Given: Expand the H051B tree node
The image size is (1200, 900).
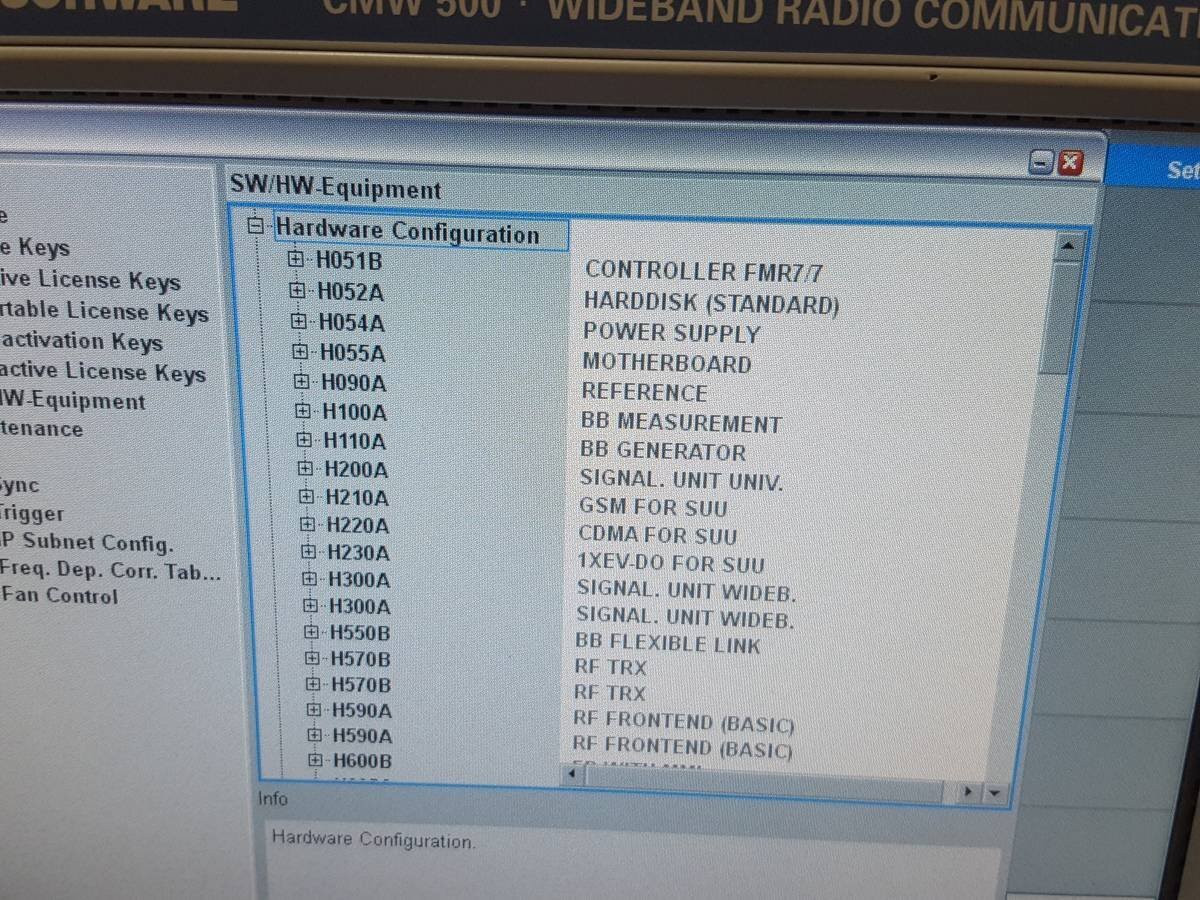Looking at the screenshot, I should (x=295, y=260).
